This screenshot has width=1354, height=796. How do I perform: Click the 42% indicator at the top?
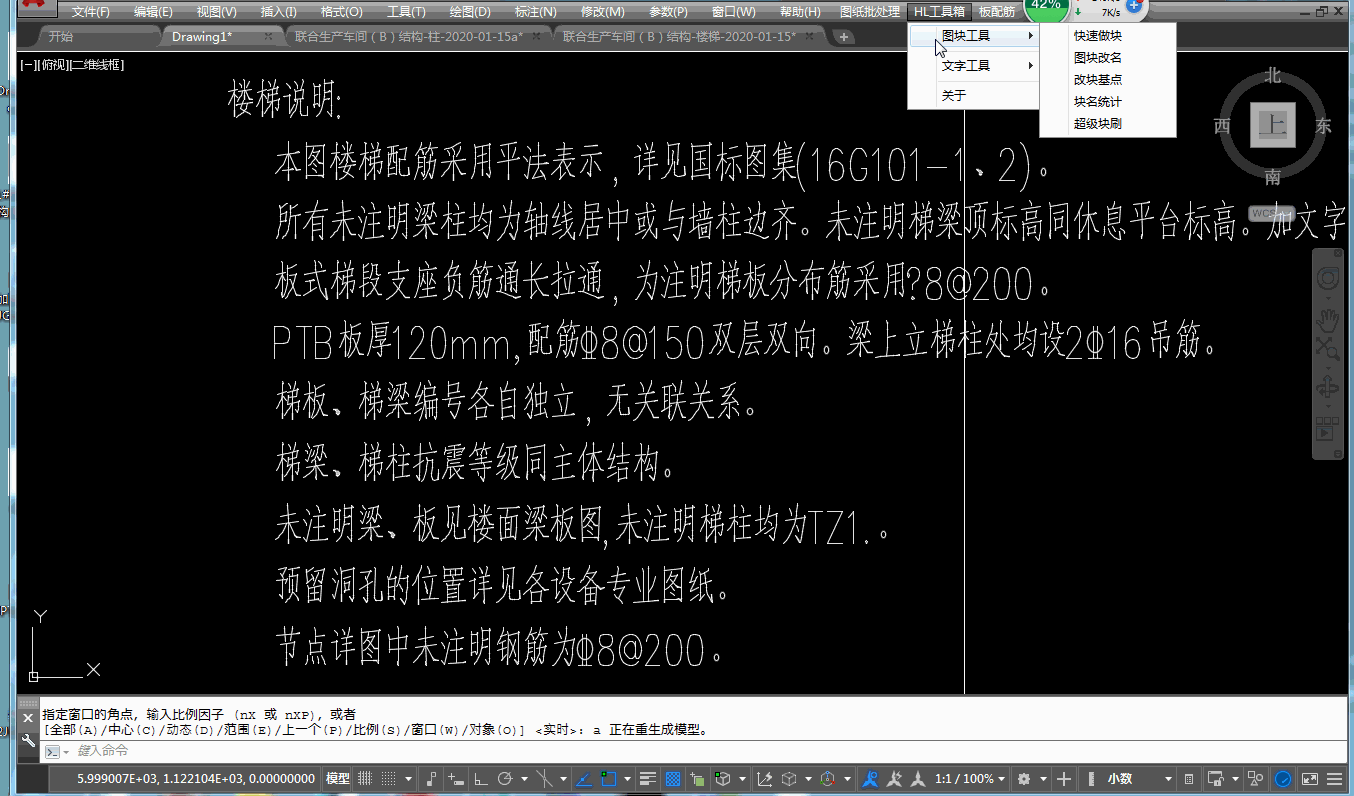pos(1047,8)
